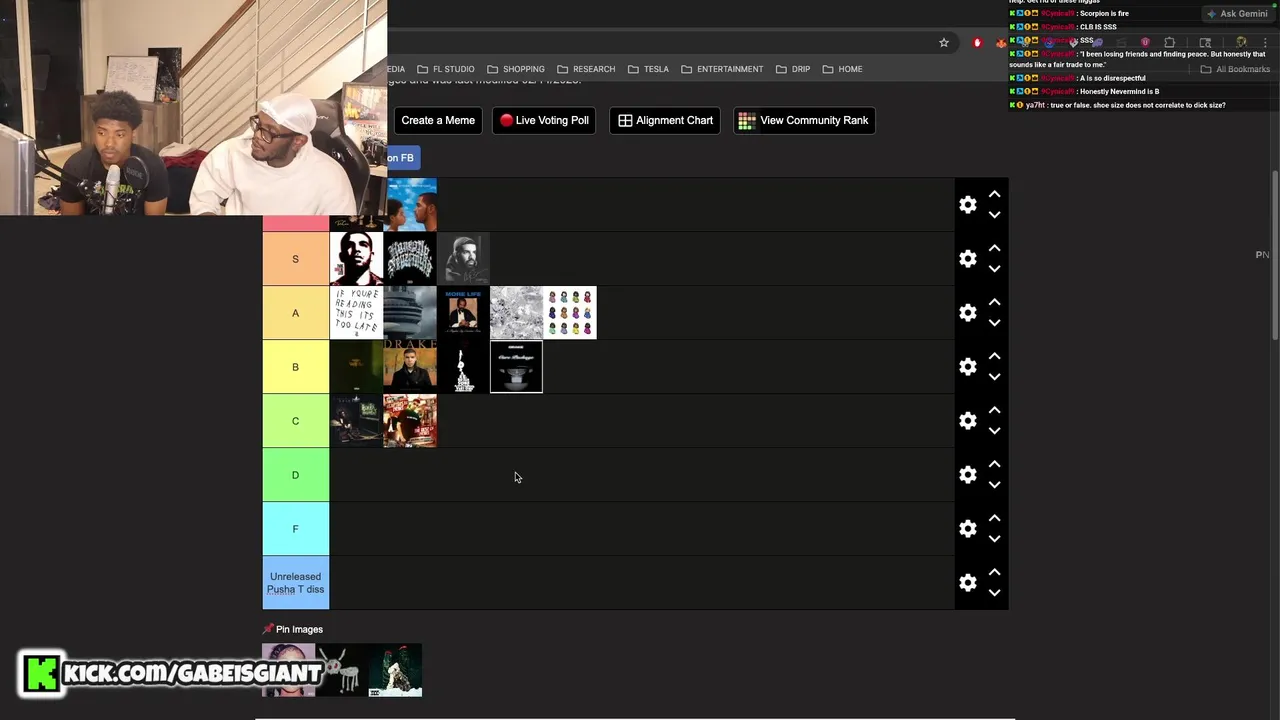This screenshot has height=720, width=1280.
Task: Open settings gear for the pink tier row
Action: point(968,205)
